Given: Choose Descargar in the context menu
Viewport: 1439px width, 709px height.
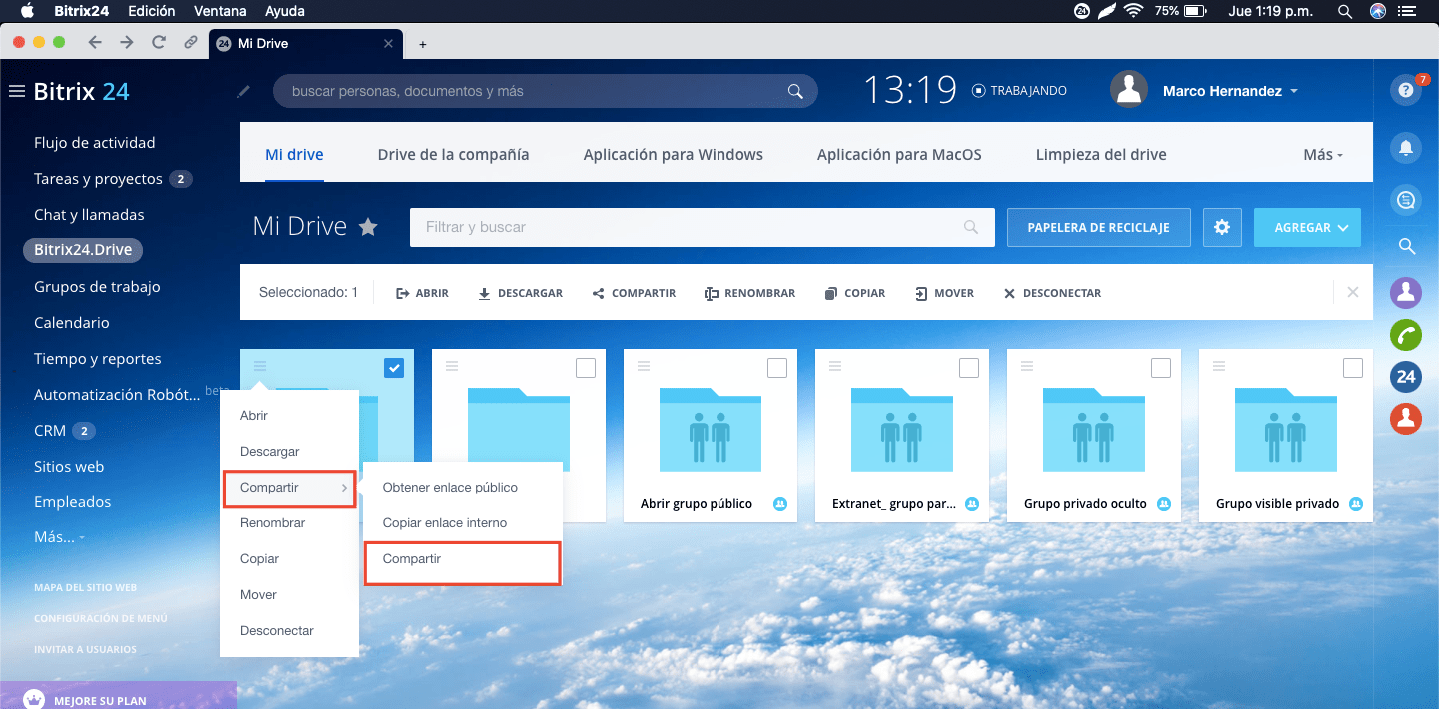Looking at the screenshot, I should click(270, 452).
